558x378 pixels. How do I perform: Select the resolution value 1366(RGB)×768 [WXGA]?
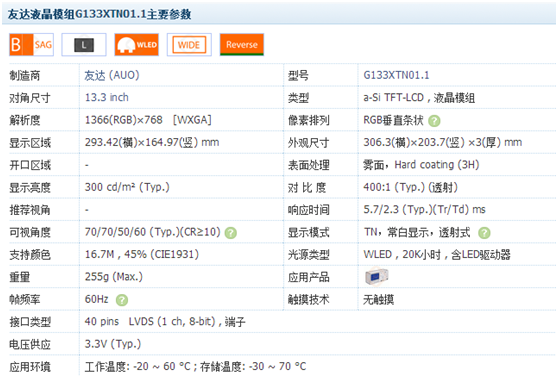(148, 120)
